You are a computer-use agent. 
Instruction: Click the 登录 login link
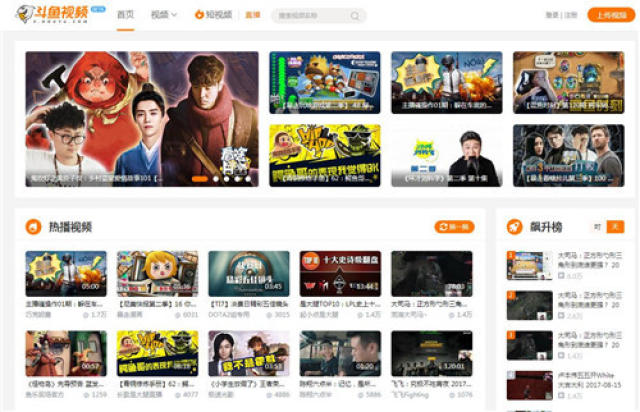coord(552,15)
